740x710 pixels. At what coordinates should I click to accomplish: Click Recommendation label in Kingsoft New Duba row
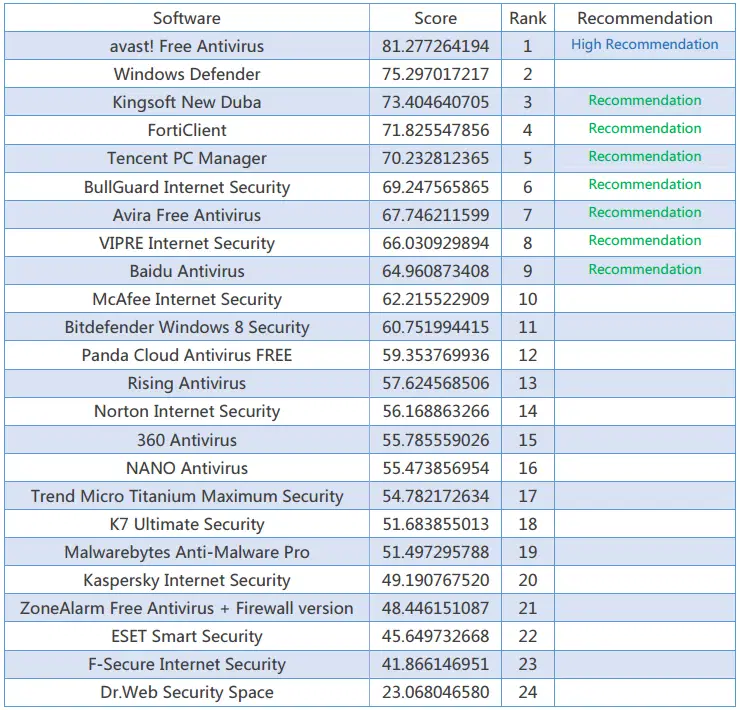pos(645,101)
